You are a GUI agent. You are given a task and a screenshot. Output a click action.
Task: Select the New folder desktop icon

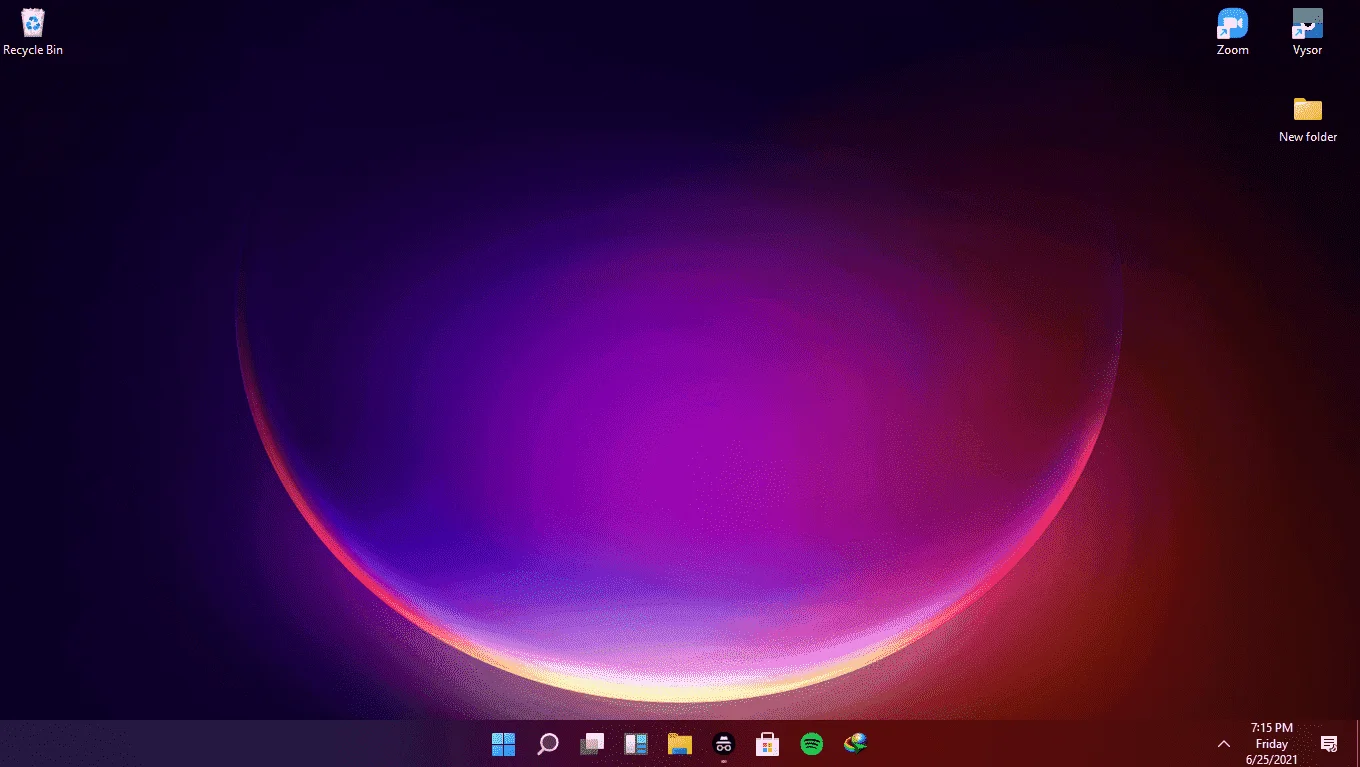point(1307,119)
